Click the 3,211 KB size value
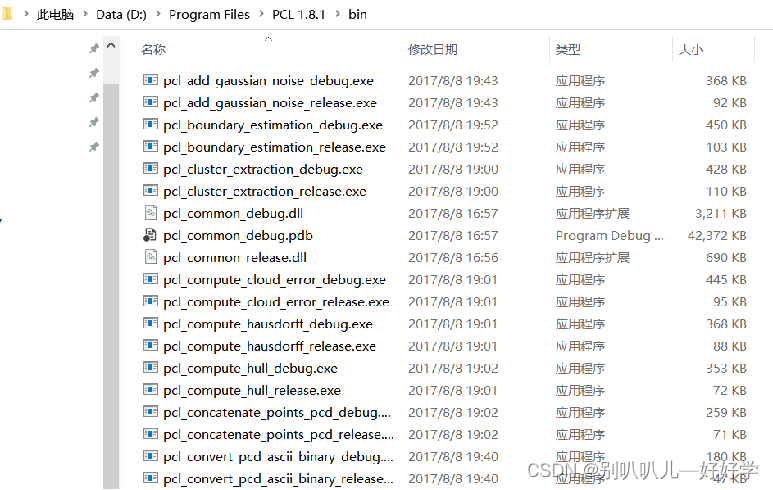Image resolution: width=773 pixels, height=490 pixels. click(x=721, y=213)
